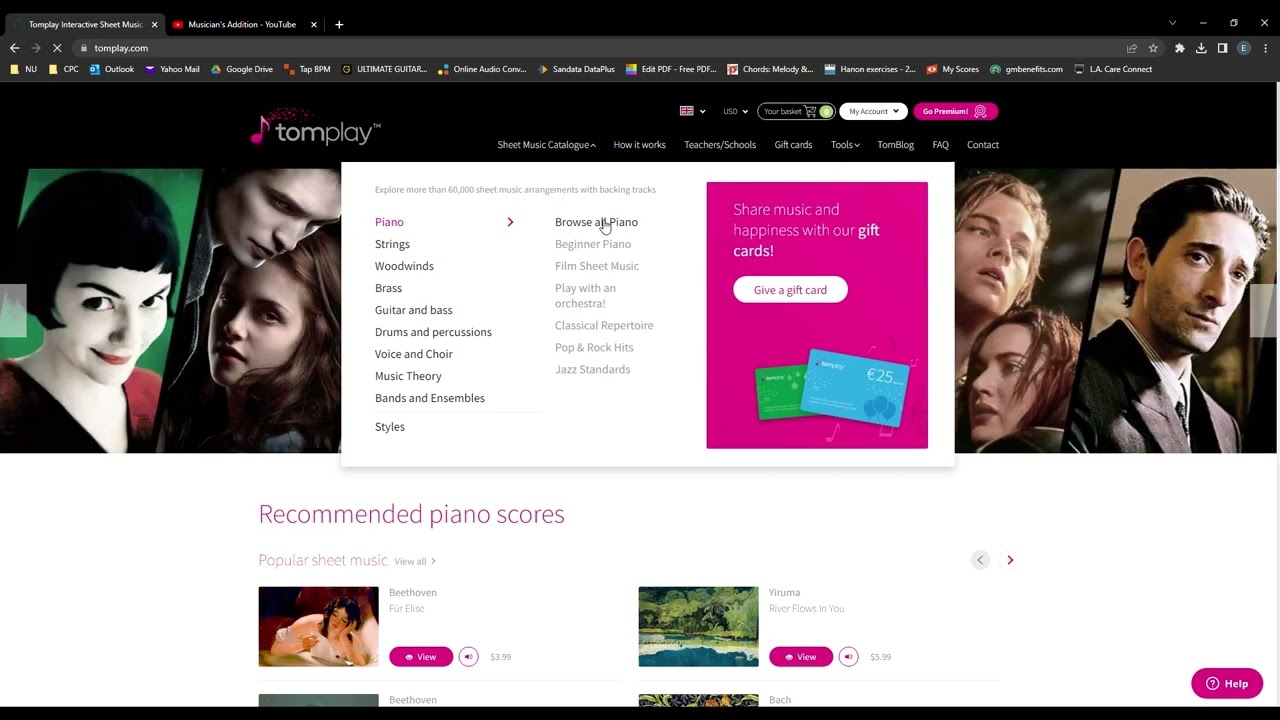Image resolution: width=1280 pixels, height=720 pixels.
Task: Open Your basket
Action: [796, 111]
